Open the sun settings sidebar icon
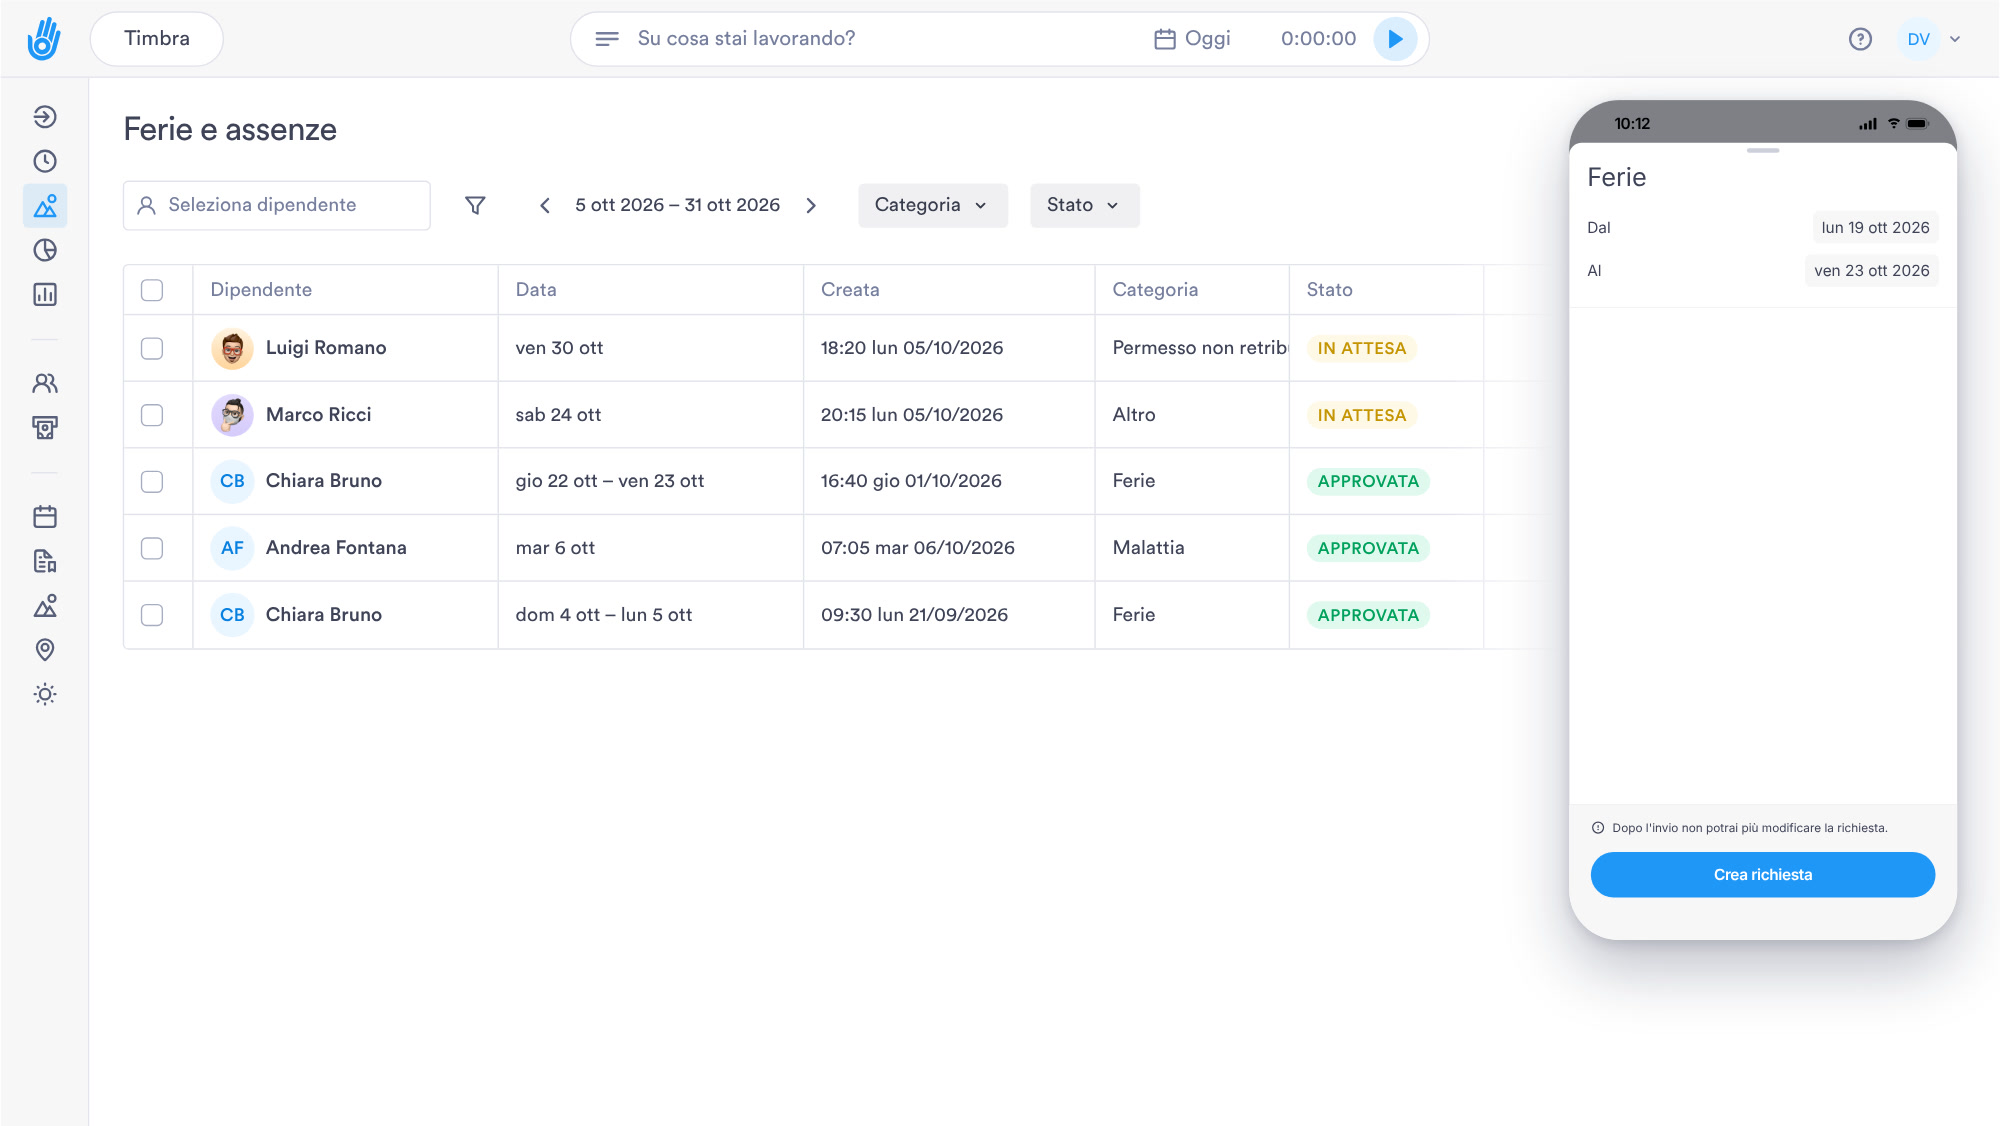 (45, 694)
